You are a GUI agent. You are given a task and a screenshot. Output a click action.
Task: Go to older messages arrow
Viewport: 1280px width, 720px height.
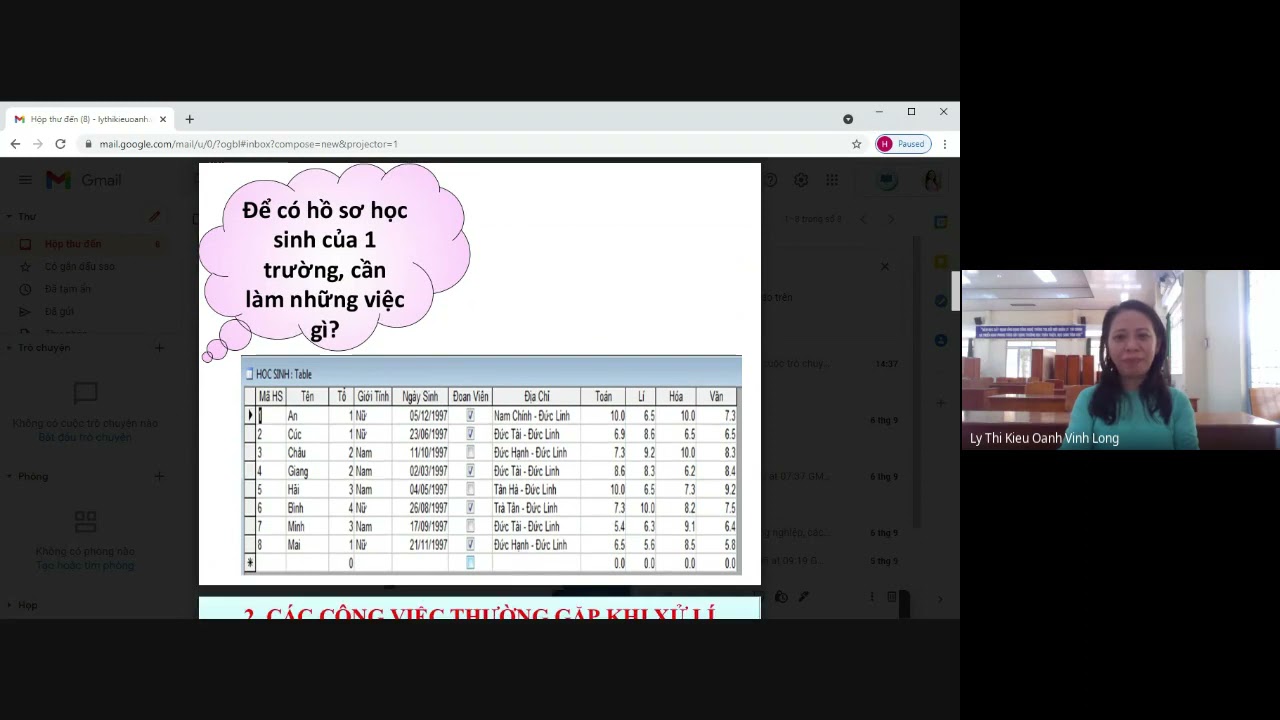(x=891, y=219)
